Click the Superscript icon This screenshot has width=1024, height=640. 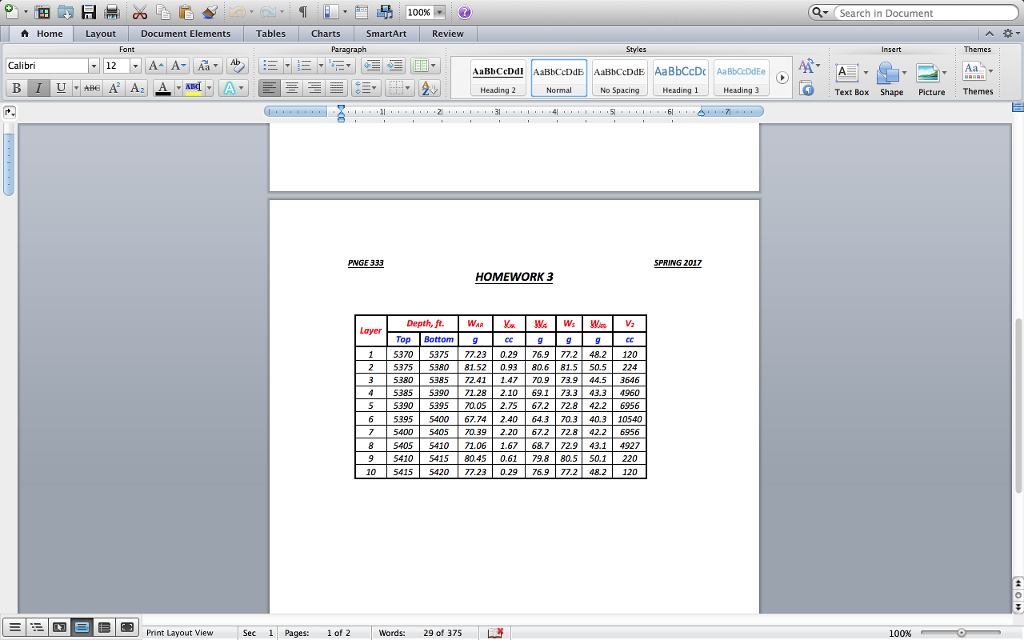pos(115,88)
